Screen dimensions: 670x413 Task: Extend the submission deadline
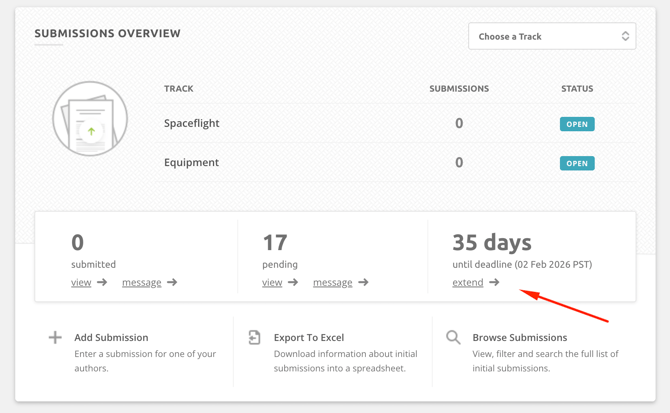[467, 283]
